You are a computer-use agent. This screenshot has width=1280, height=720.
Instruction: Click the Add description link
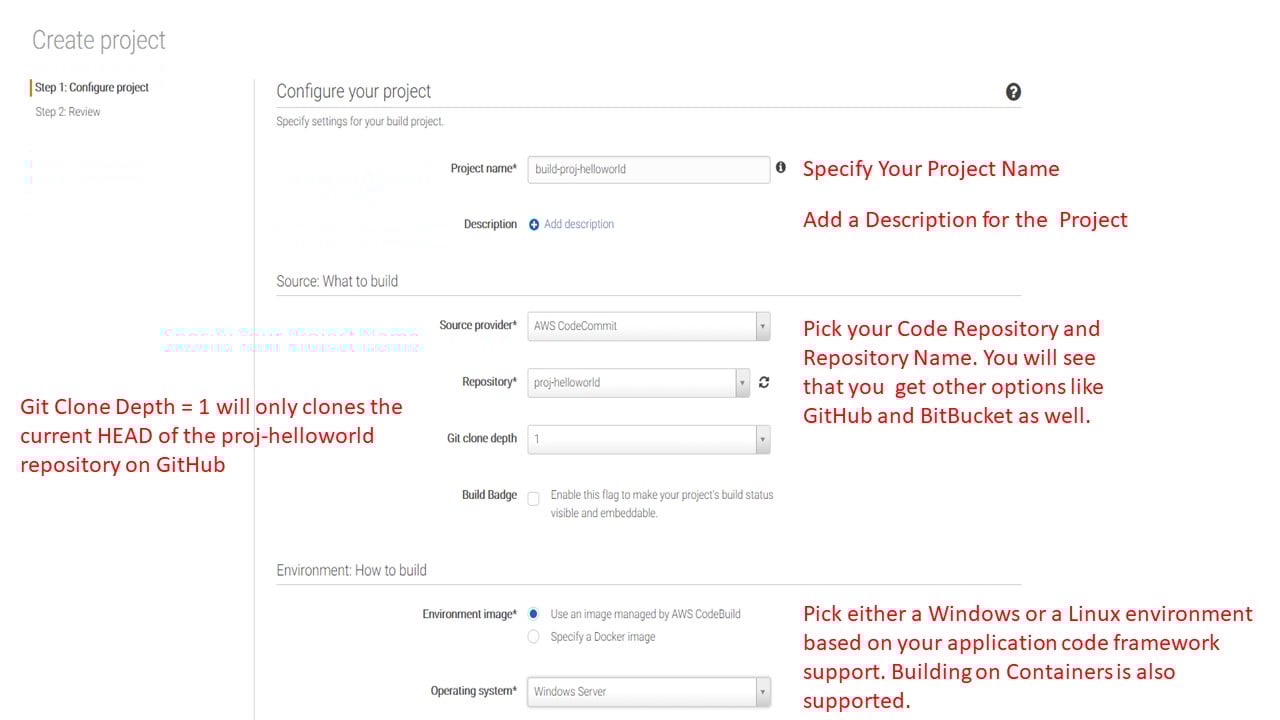[x=579, y=224]
